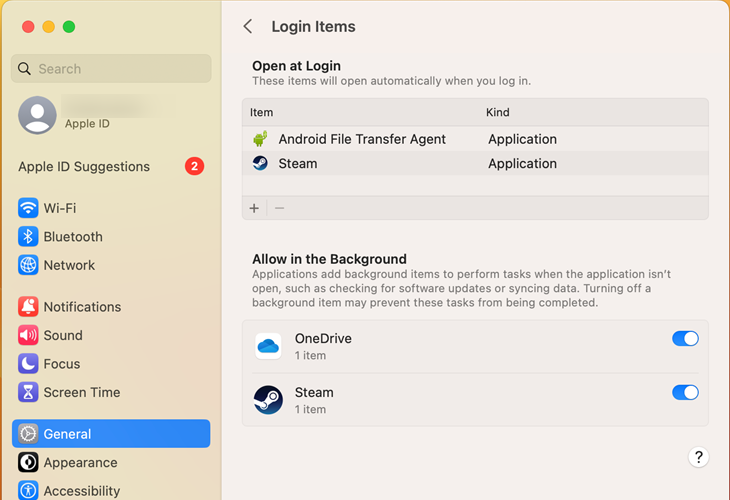Remove login item with minus button
This screenshot has height=500, width=730.
280,208
